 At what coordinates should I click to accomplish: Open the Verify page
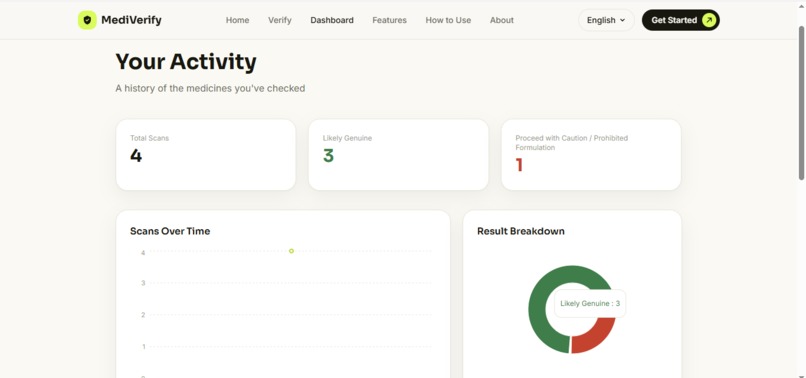[280, 20]
